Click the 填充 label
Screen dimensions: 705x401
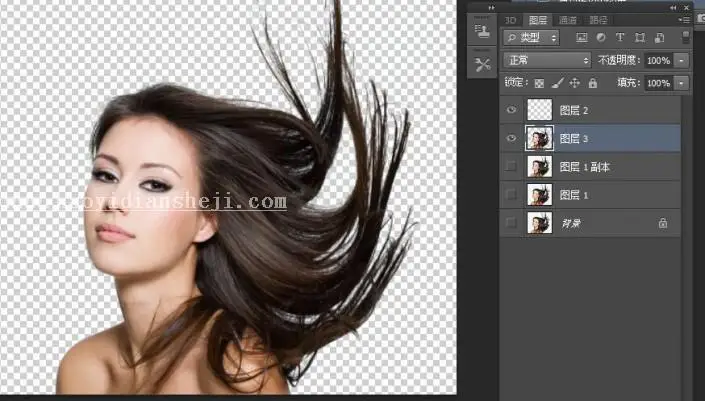coord(628,83)
